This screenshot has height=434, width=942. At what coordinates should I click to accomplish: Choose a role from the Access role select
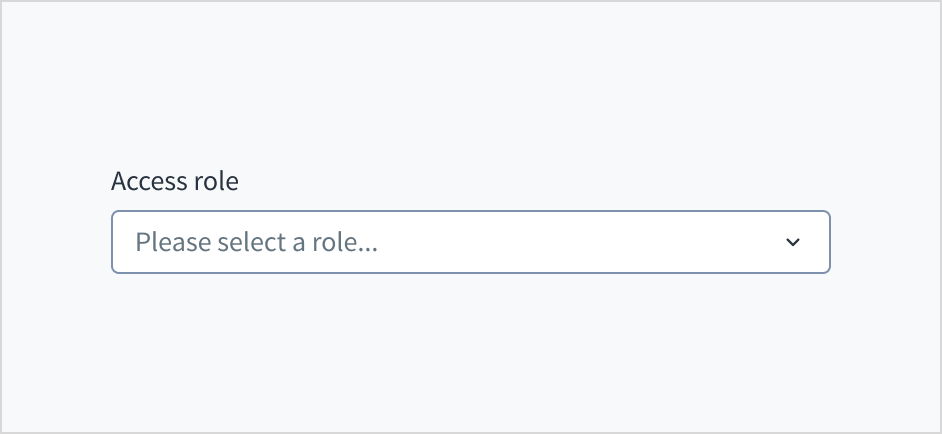pos(470,242)
